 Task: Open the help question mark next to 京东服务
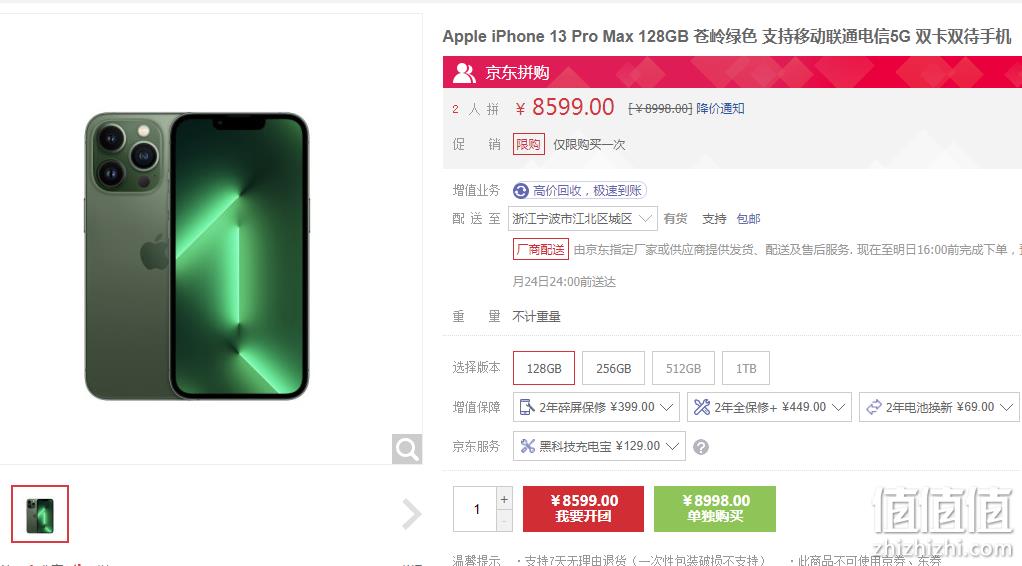point(701,447)
